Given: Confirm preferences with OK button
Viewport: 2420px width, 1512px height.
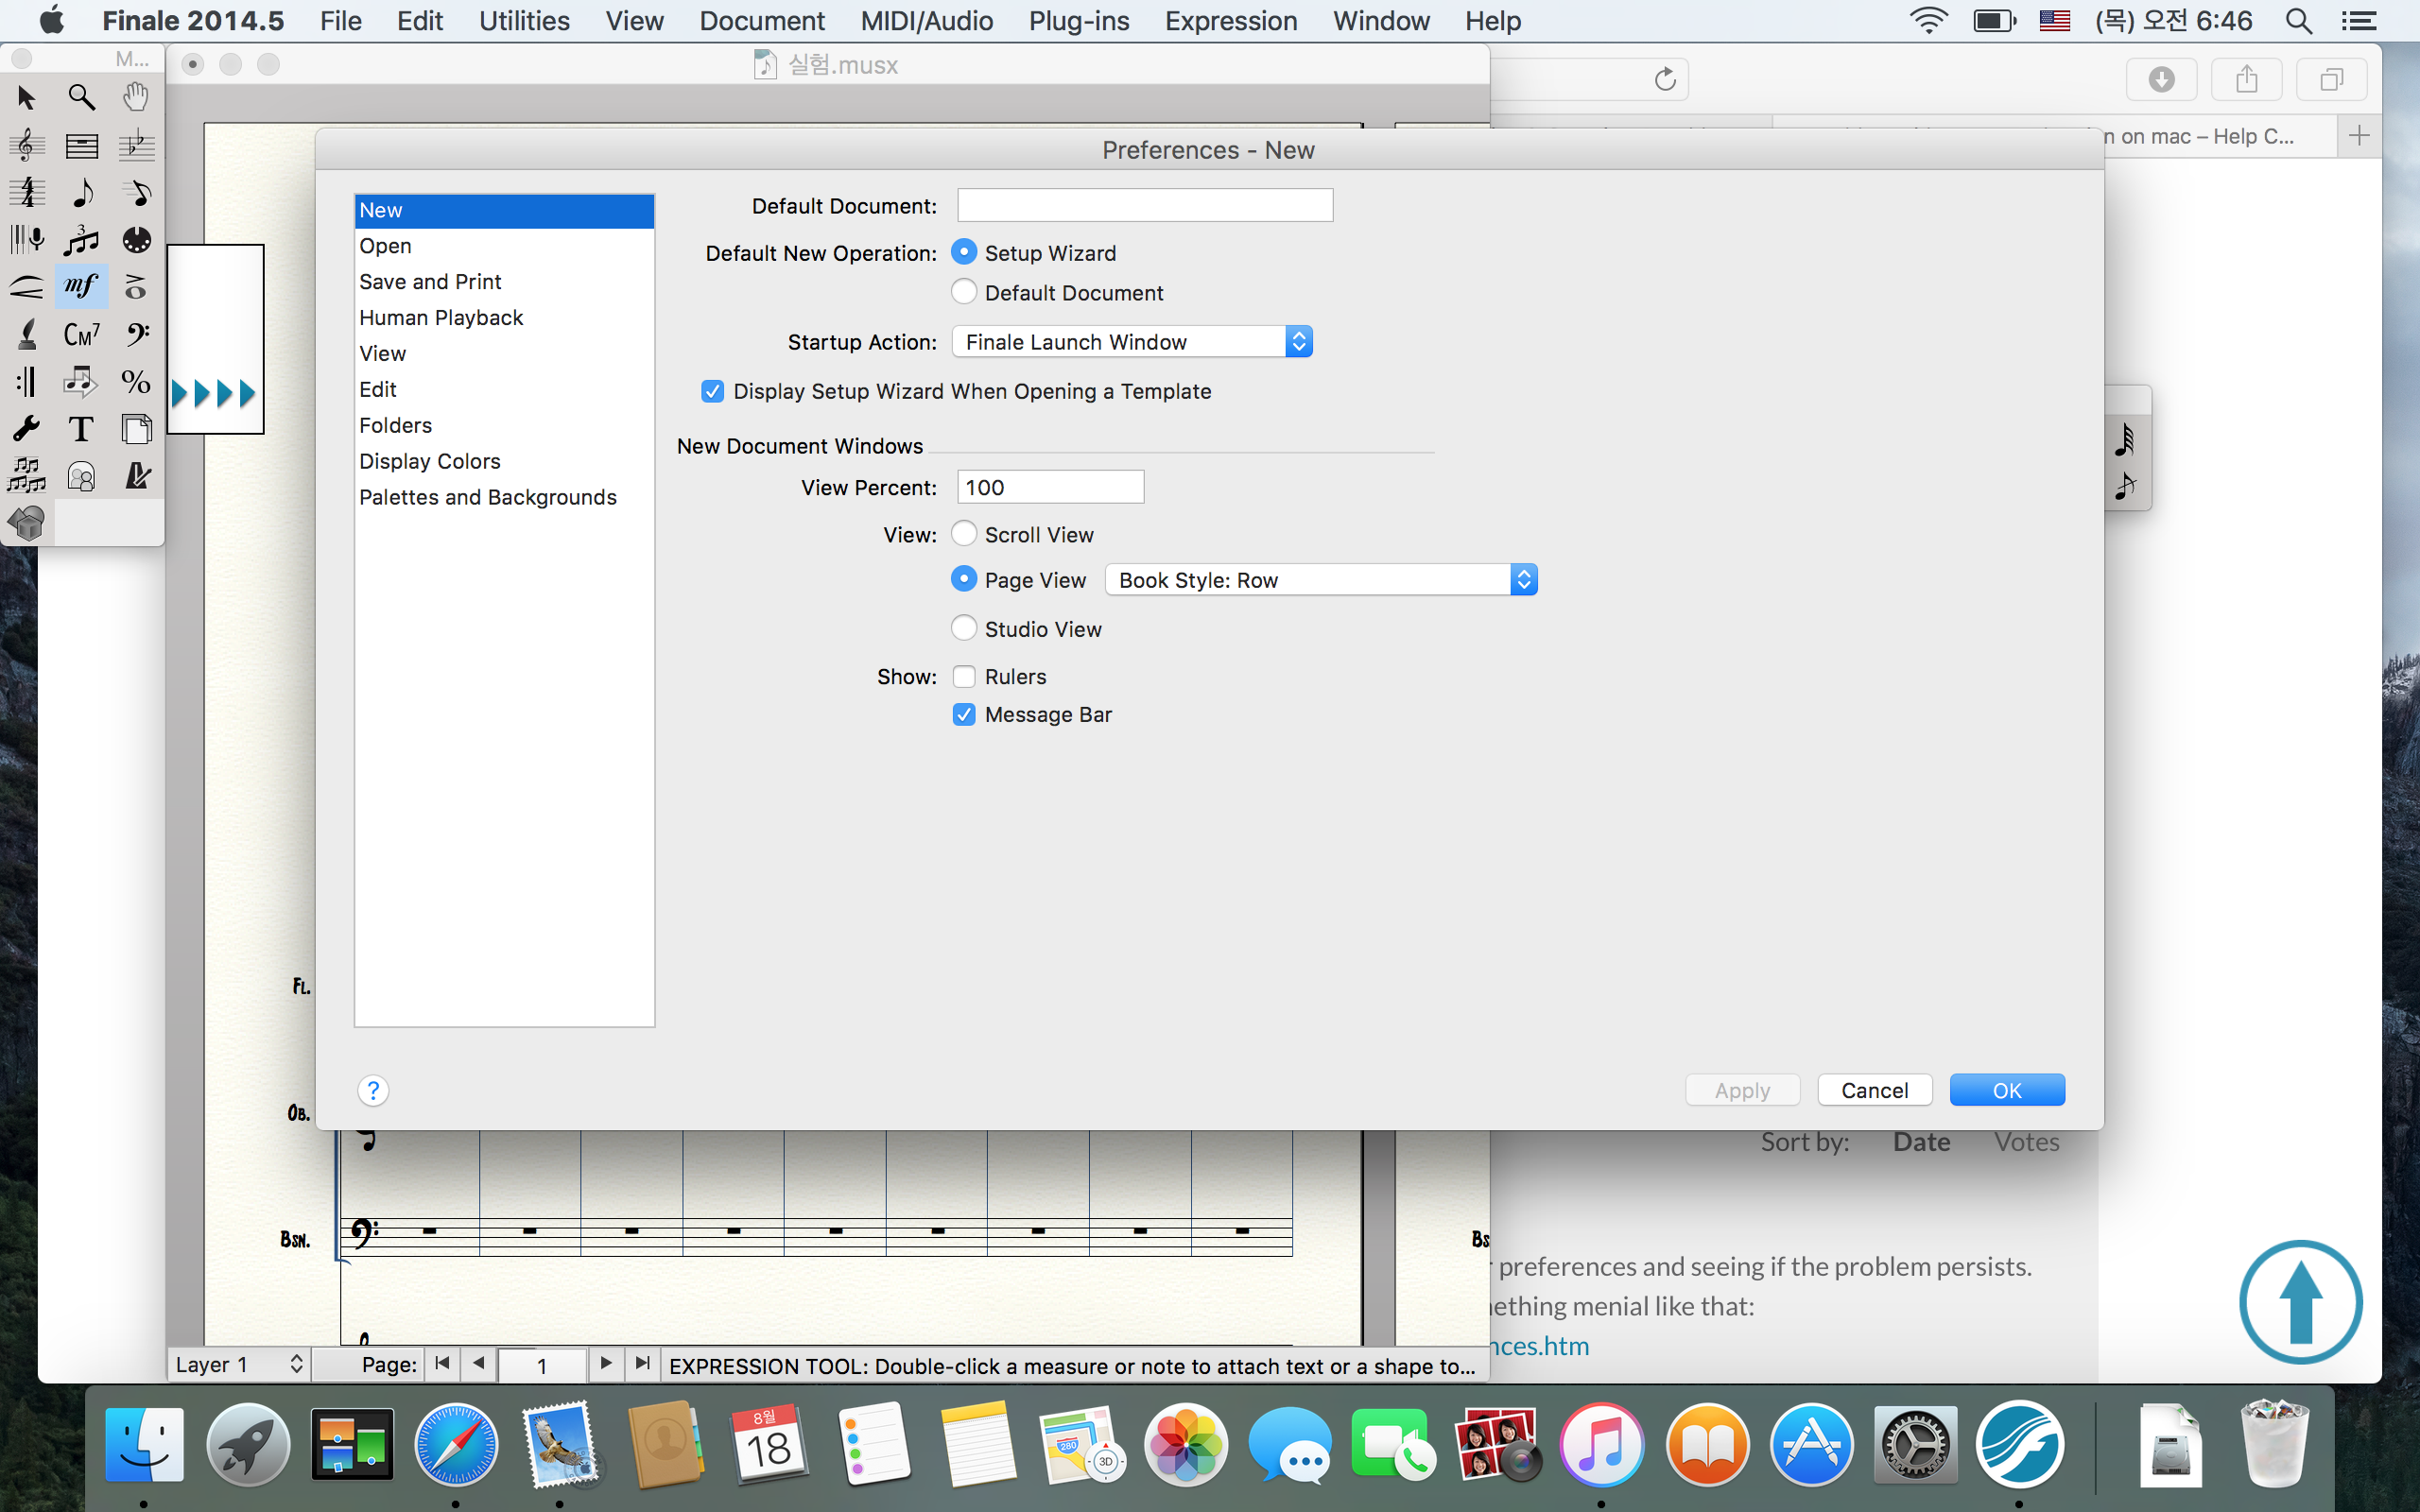Looking at the screenshot, I should pyautogui.click(x=2006, y=1090).
